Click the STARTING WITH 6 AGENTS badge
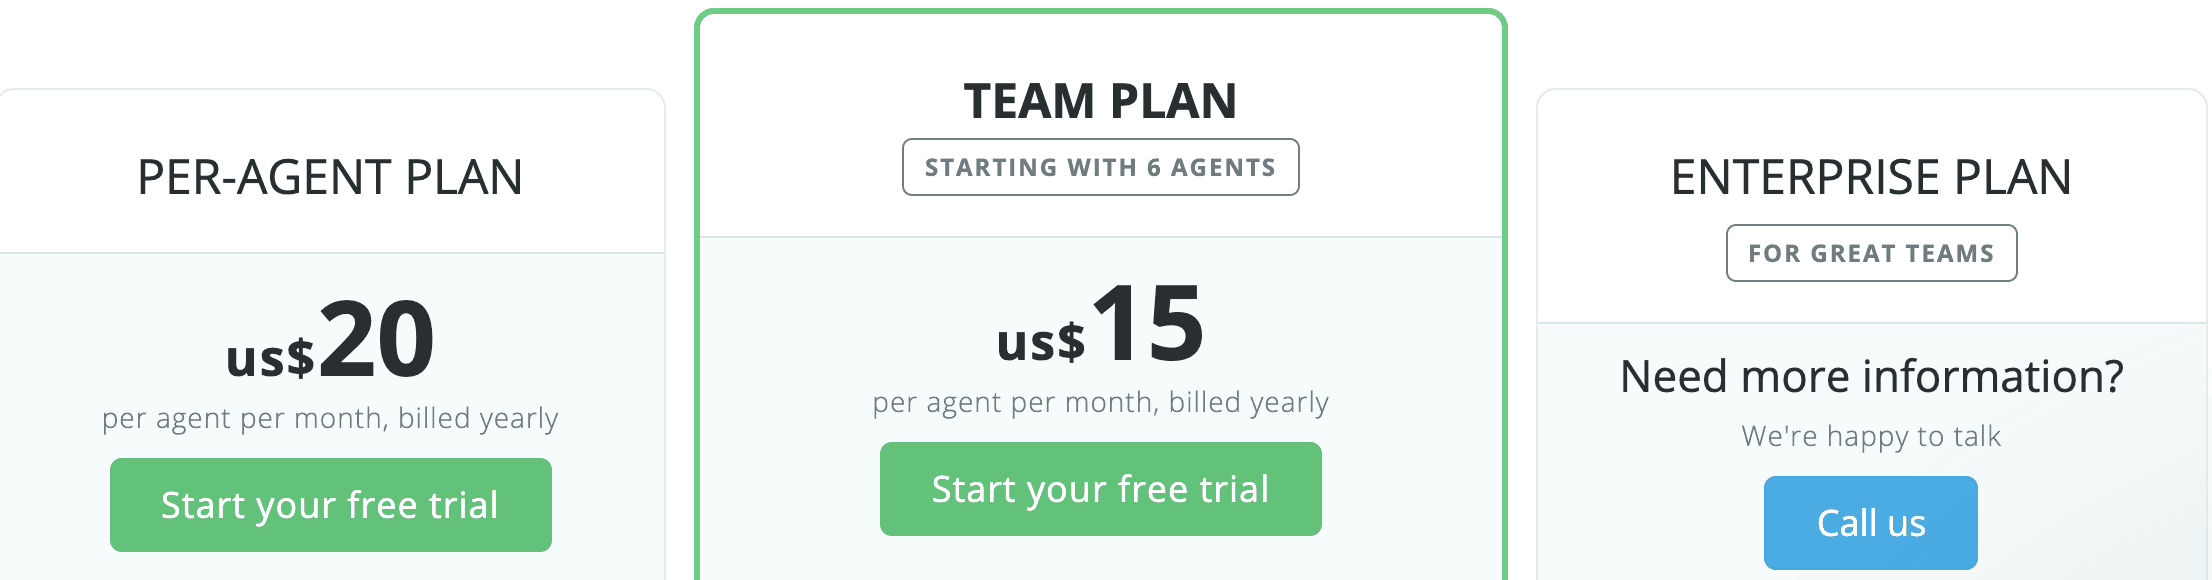 tap(1100, 167)
